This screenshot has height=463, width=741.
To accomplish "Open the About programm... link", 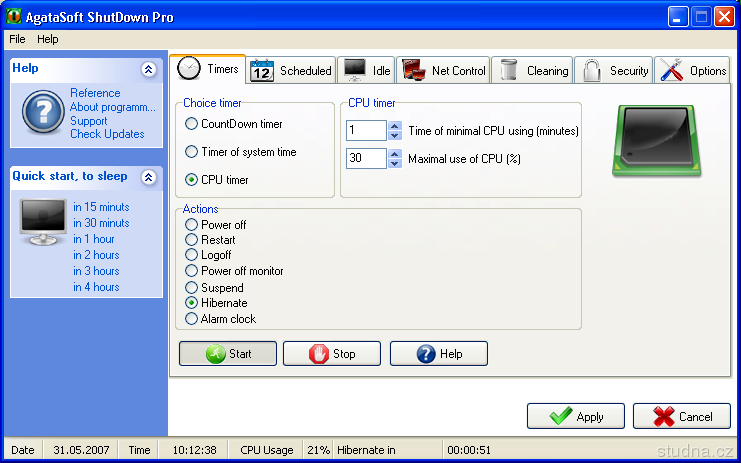I will pyautogui.click(x=112, y=107).
